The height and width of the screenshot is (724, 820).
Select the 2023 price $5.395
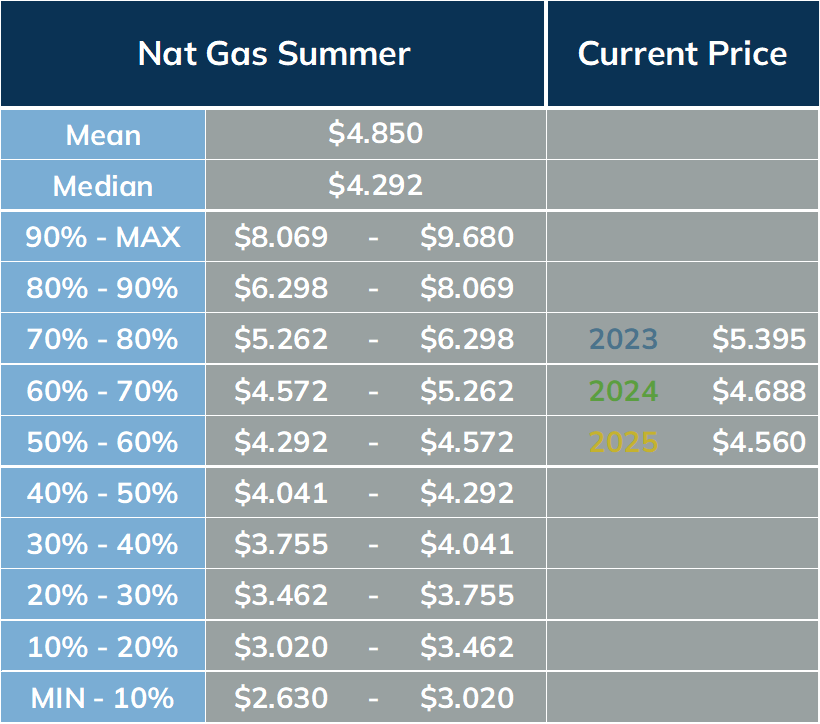[759, 338]
